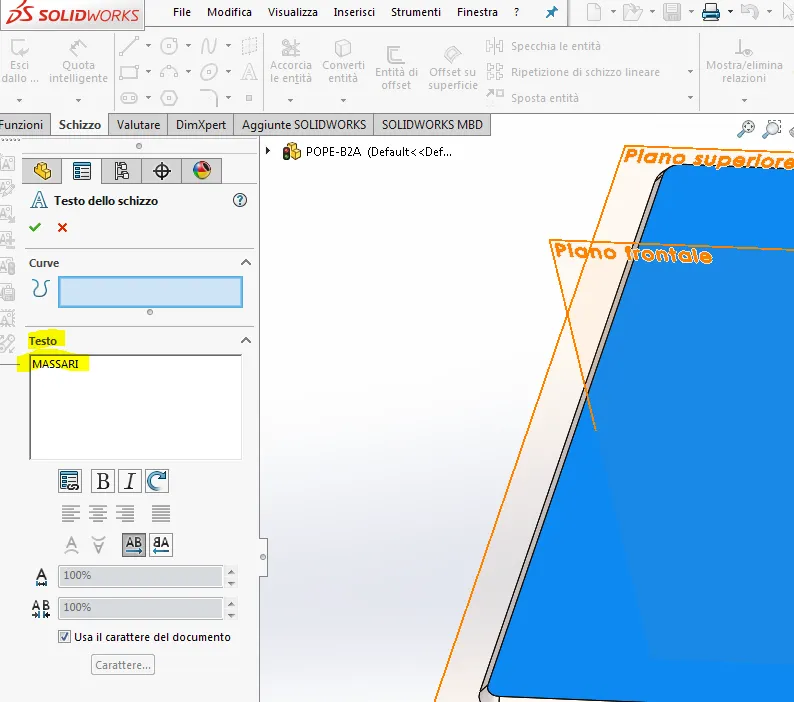Click the Undo arrow icon
This screenshot has width=794, height=702.
point(750,11)
